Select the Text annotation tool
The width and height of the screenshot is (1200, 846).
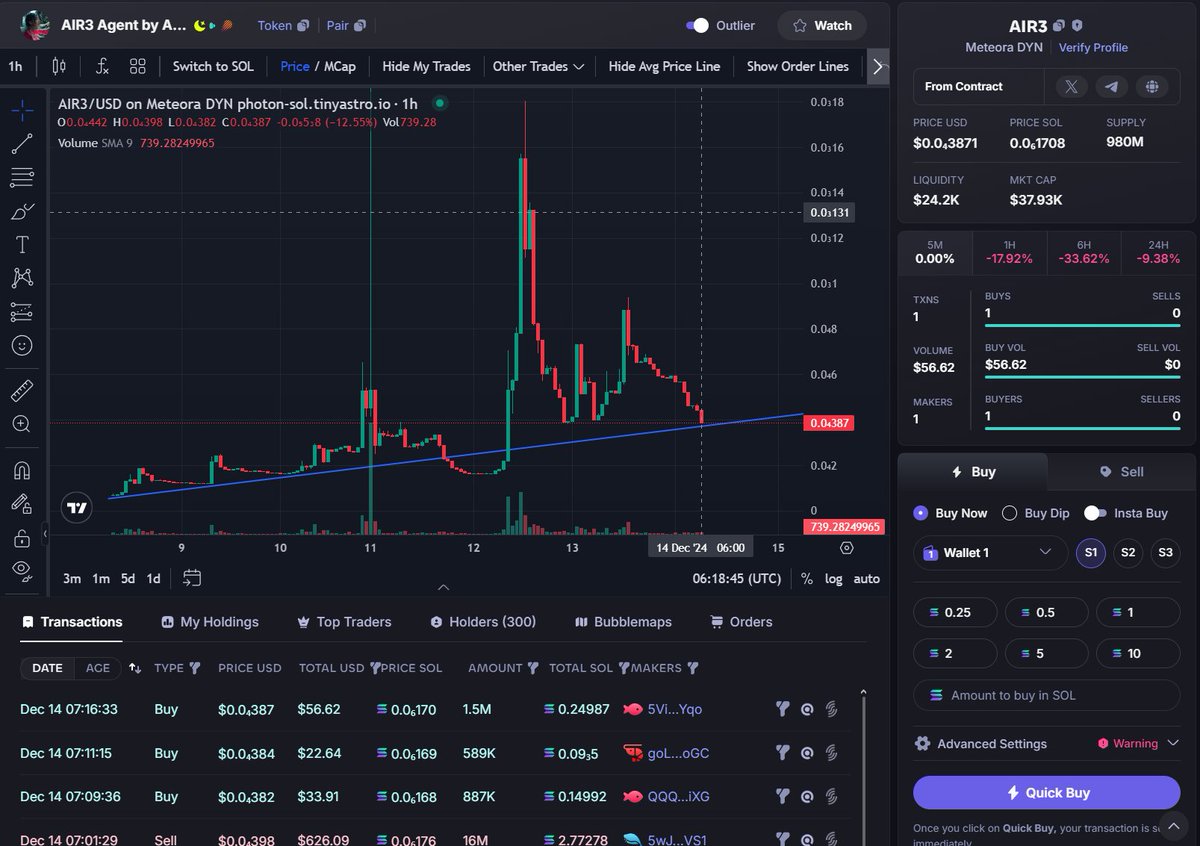[x=22, y=245]
